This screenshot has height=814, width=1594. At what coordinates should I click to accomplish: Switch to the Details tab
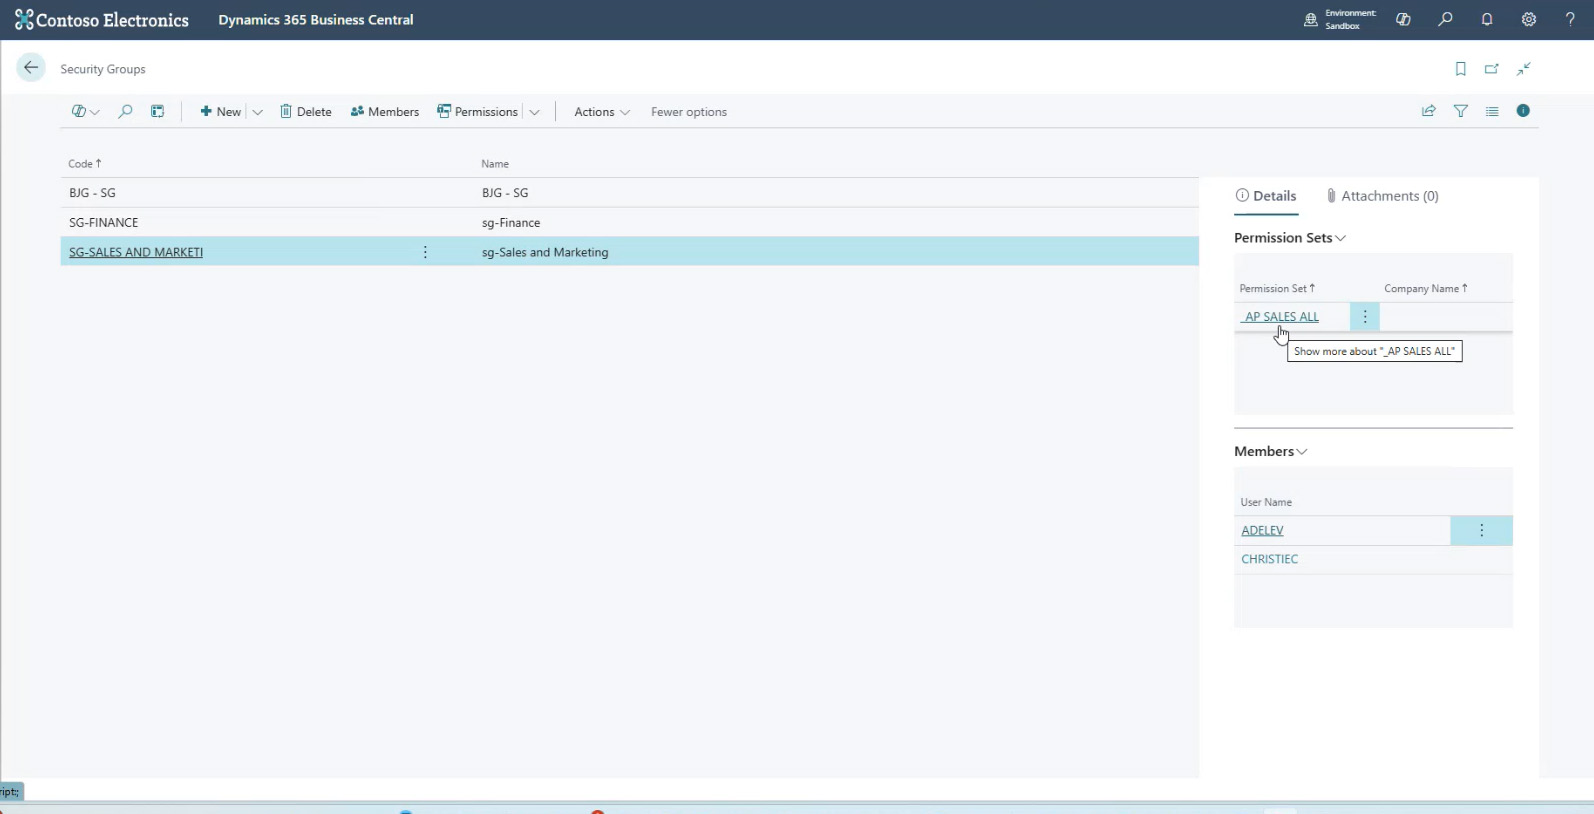tap(1266, 196)
